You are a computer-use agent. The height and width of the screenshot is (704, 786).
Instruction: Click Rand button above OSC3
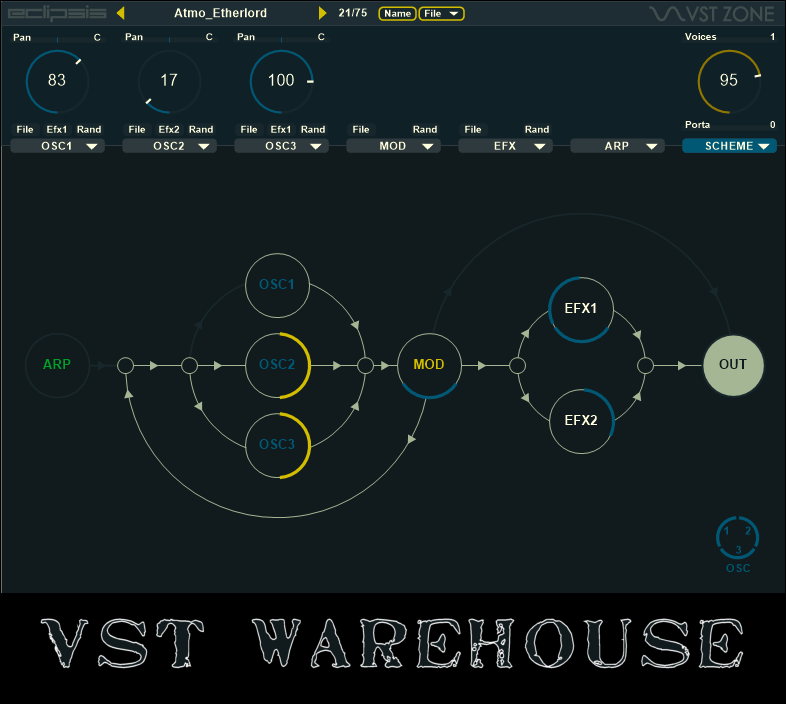point(313,130)
